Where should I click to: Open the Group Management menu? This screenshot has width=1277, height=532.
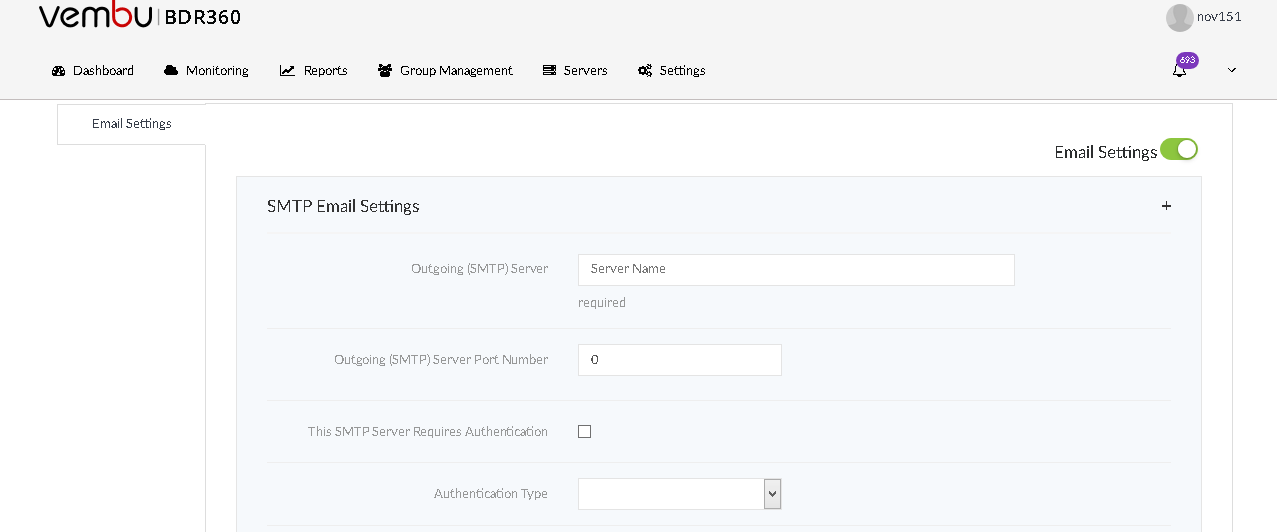[x=445, y=71]
